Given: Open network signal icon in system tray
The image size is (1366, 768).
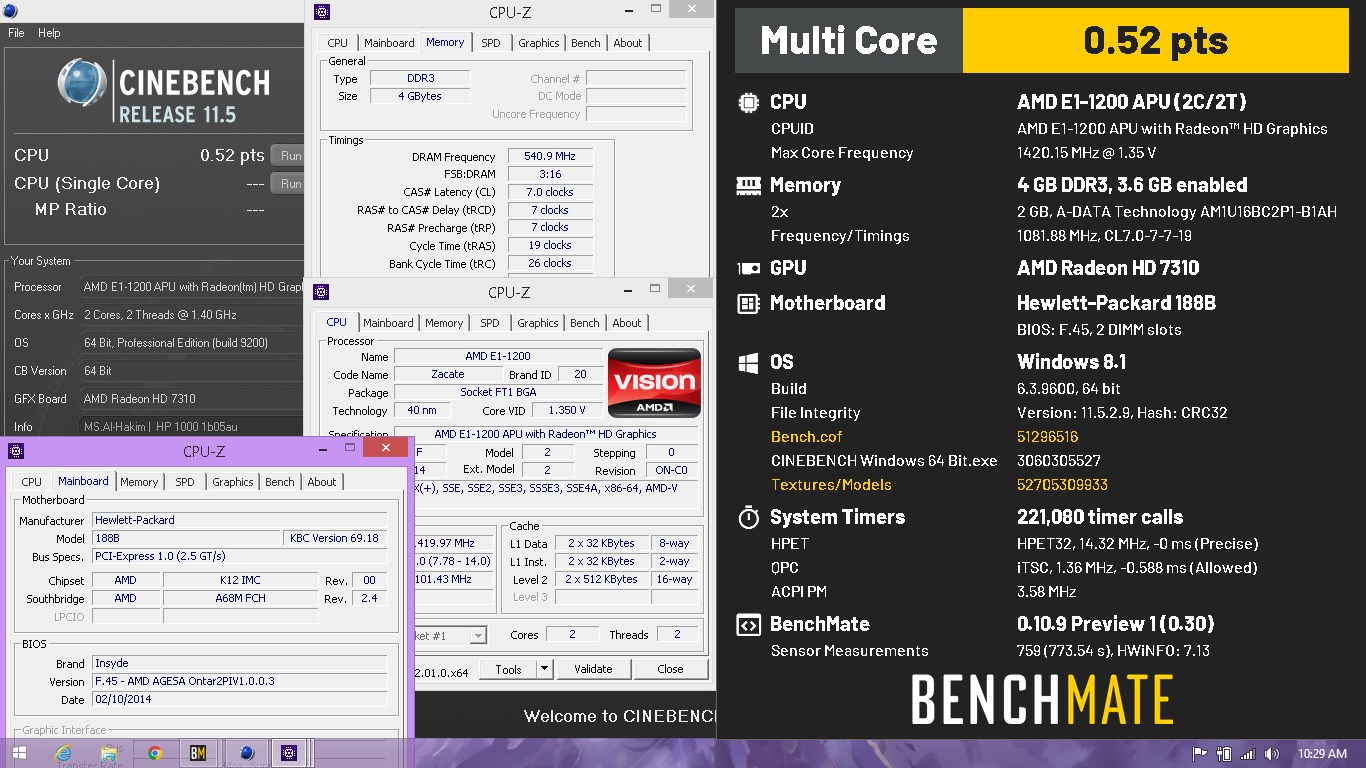Looking at the screenshot, I should click(1247, 754).
